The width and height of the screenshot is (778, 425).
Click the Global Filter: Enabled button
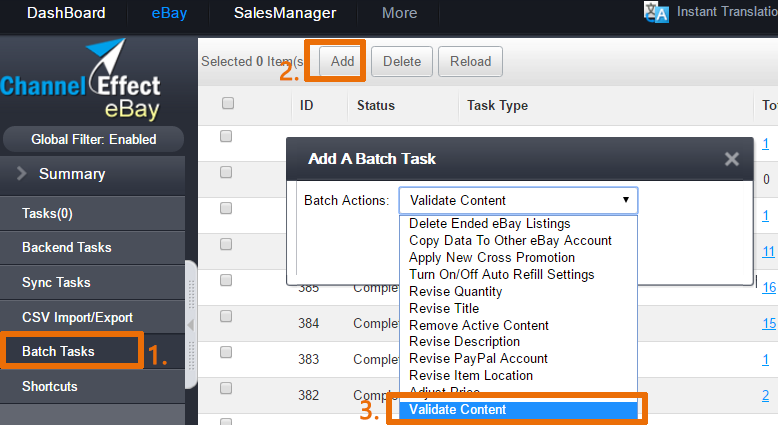tap(93, 139)
